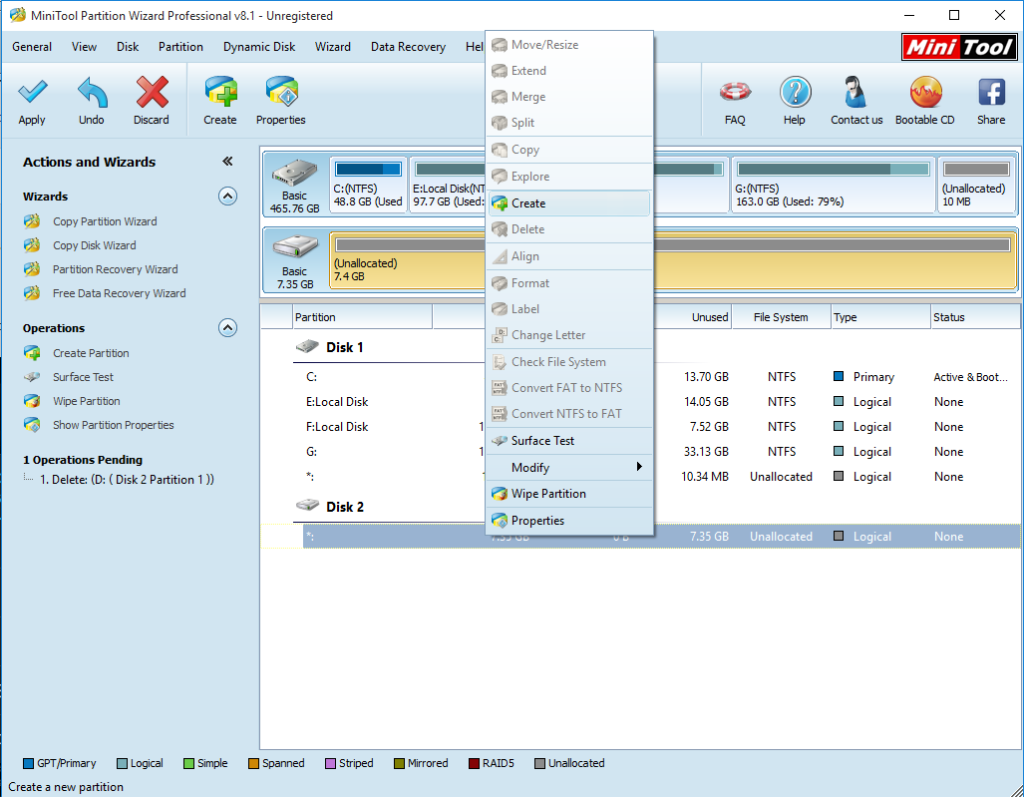The image size is (1024, 797).
Task: Click the Create Partition operation link
Action: click(91, 353)
